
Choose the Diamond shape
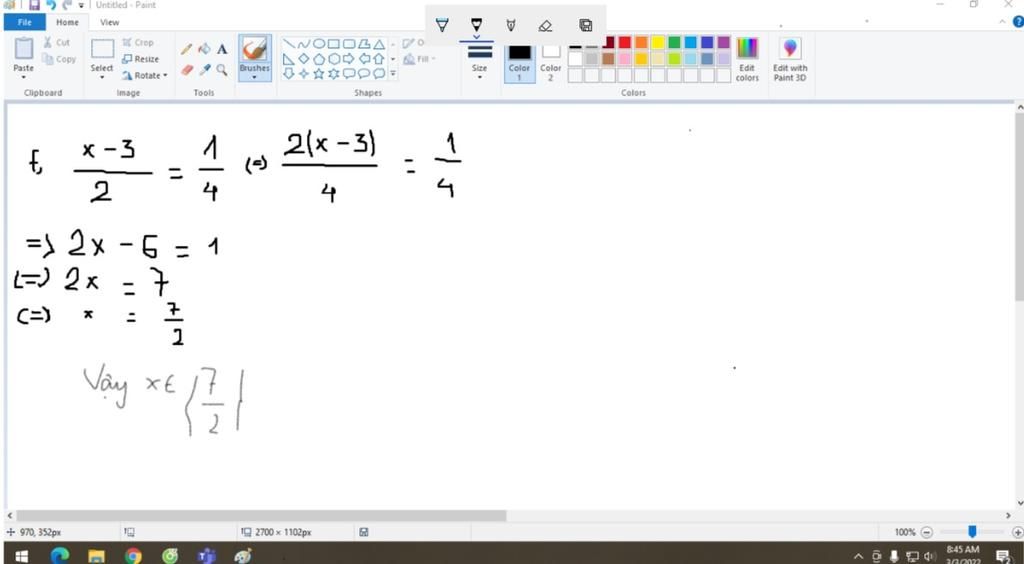(304, 59)
